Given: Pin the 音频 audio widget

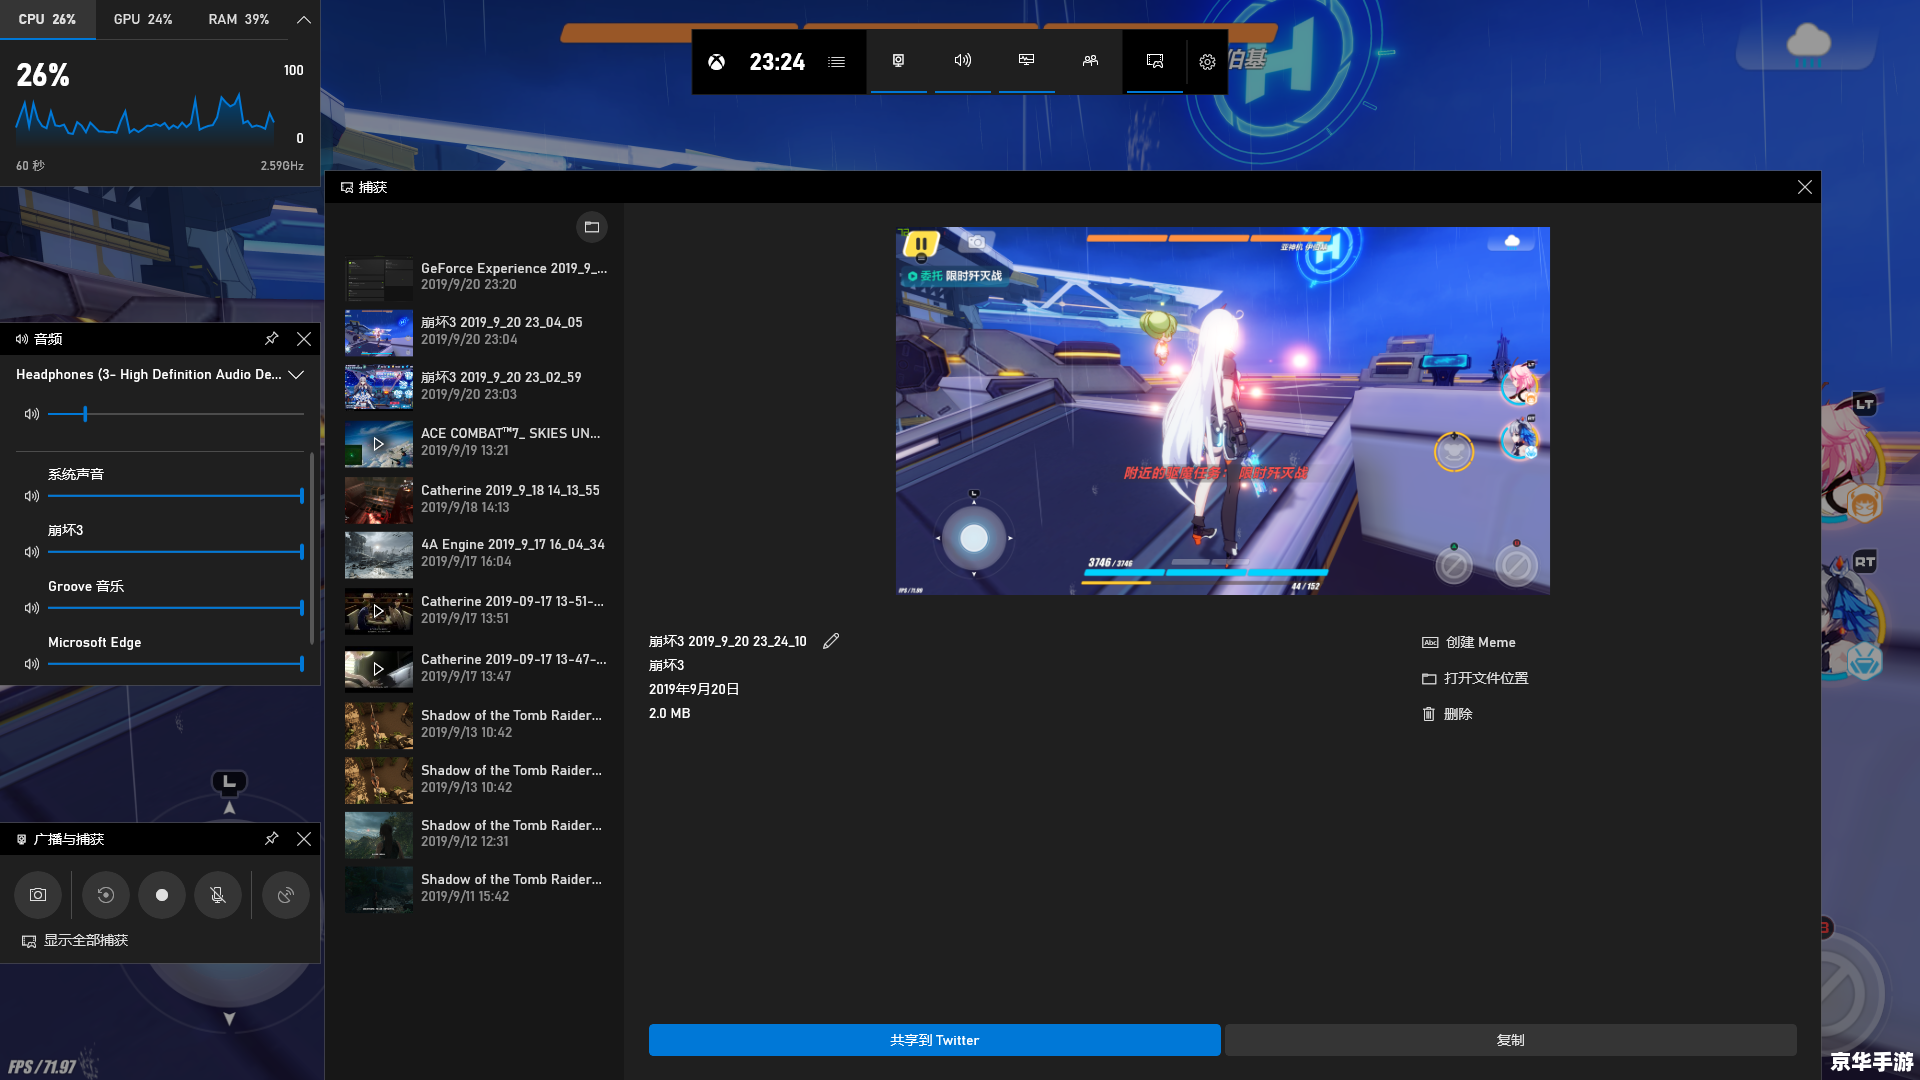Looking at the screenshot, I should [271, 339].
